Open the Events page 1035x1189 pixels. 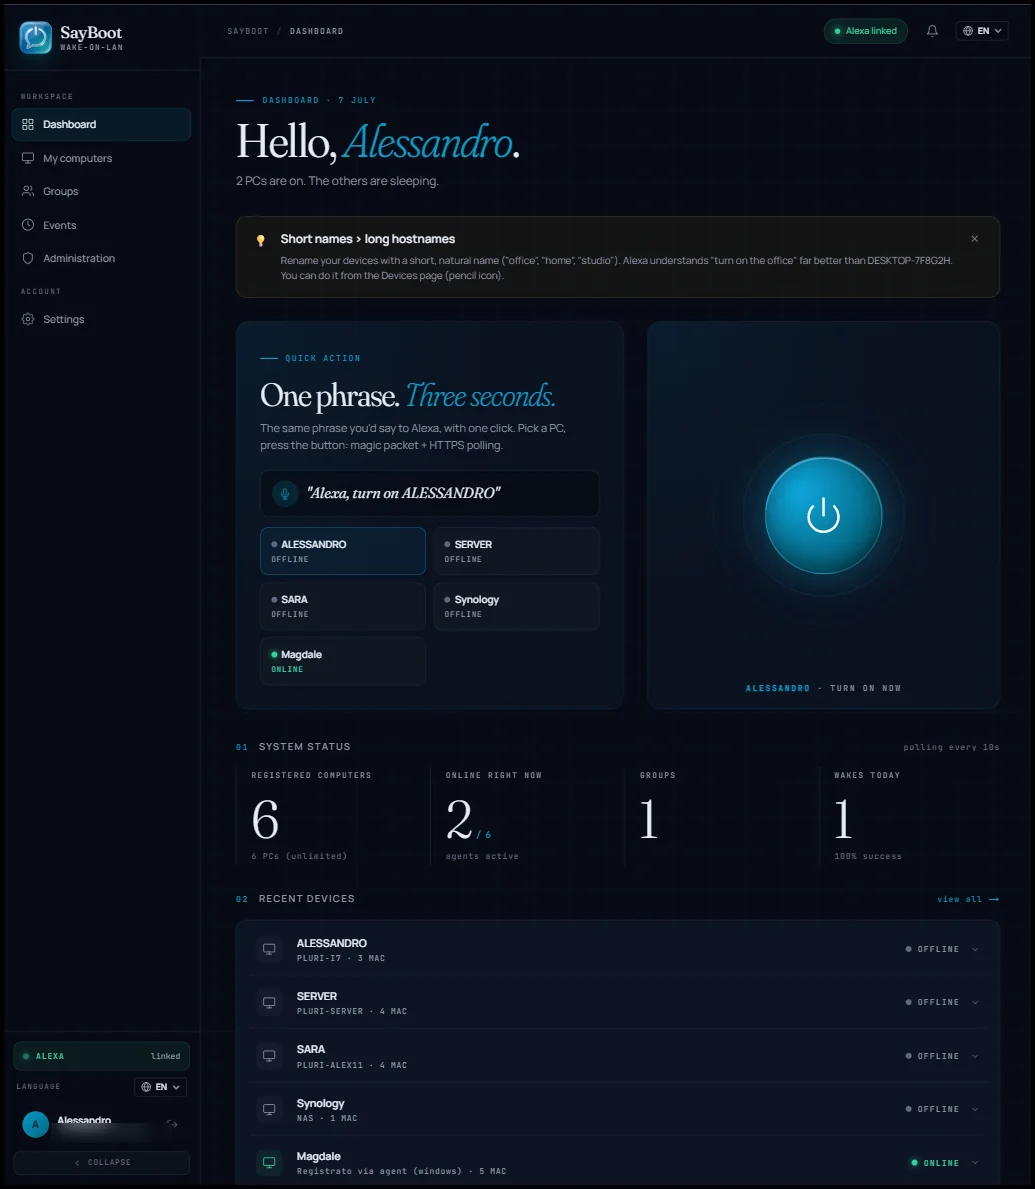102,224
